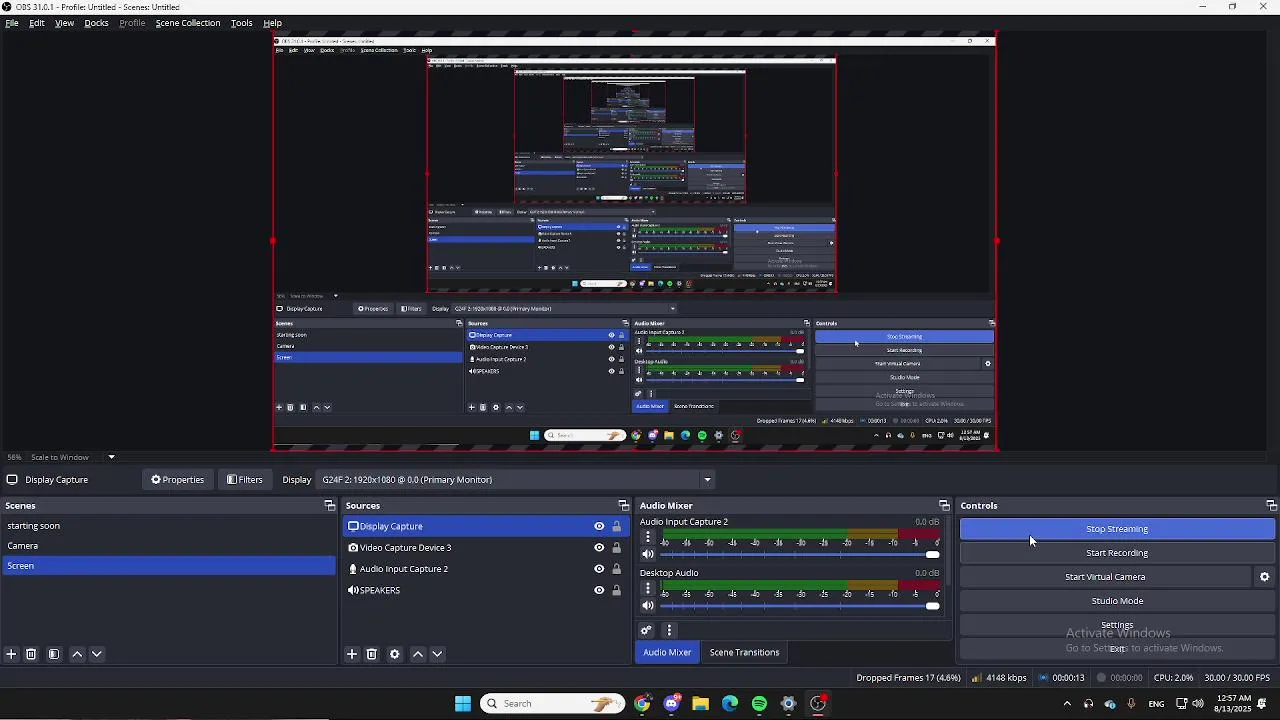The height and width of the screenshot is (720, 1280).
Task: Undock the Audio Mixer panel
Action: click(x=943, y=506)
